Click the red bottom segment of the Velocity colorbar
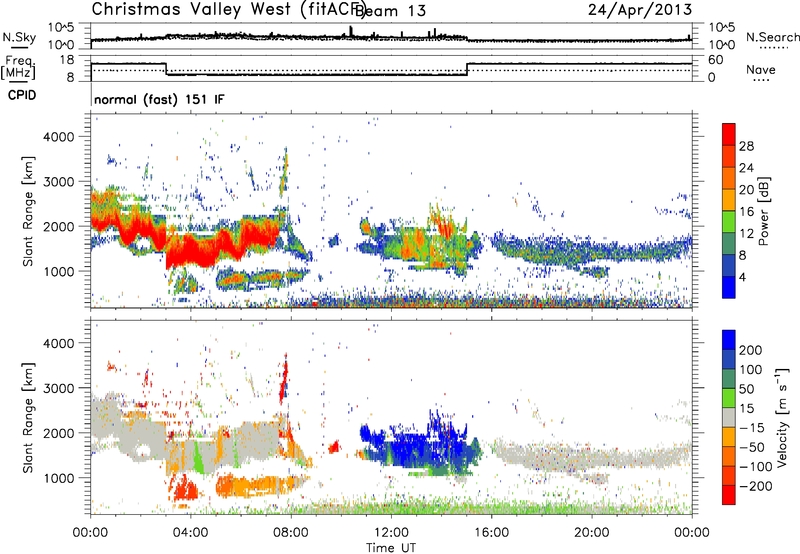 click(x=729, y=495)
